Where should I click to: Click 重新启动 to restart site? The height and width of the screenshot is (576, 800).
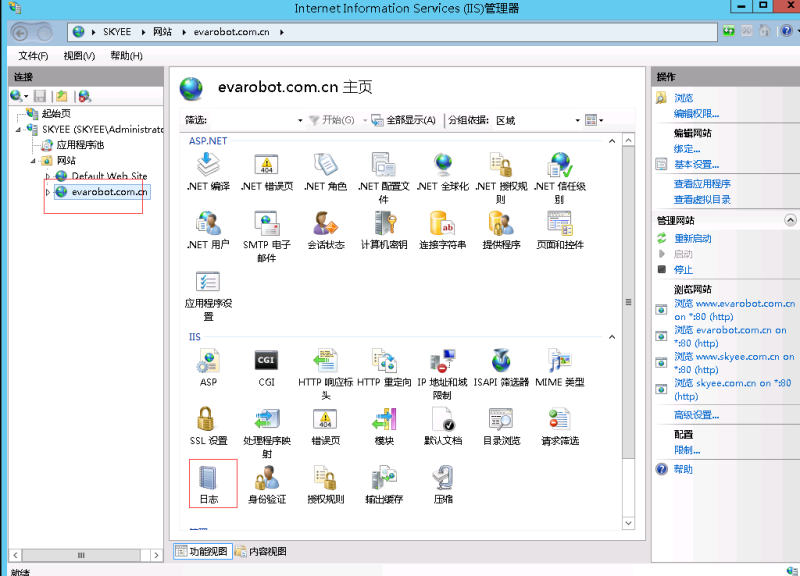pos(692,238)
